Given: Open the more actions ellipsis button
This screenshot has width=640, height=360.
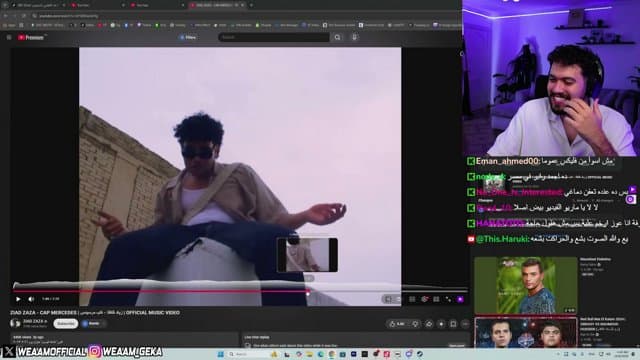Looking at the screenshot, I should pos(465,324).
